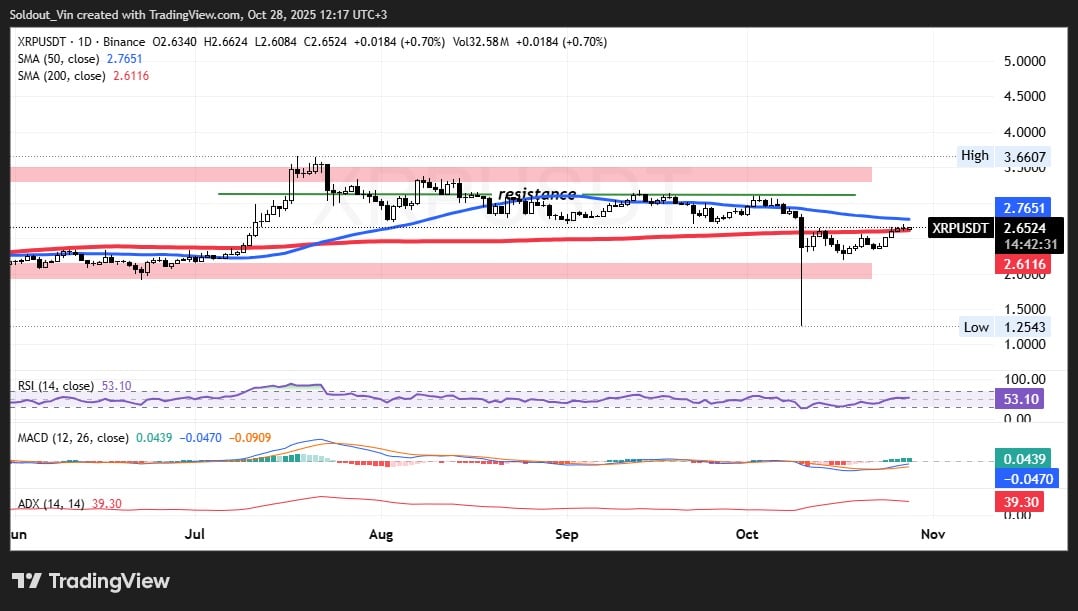Click the blue 2.7651 SMA price tag

point(1021,208)
